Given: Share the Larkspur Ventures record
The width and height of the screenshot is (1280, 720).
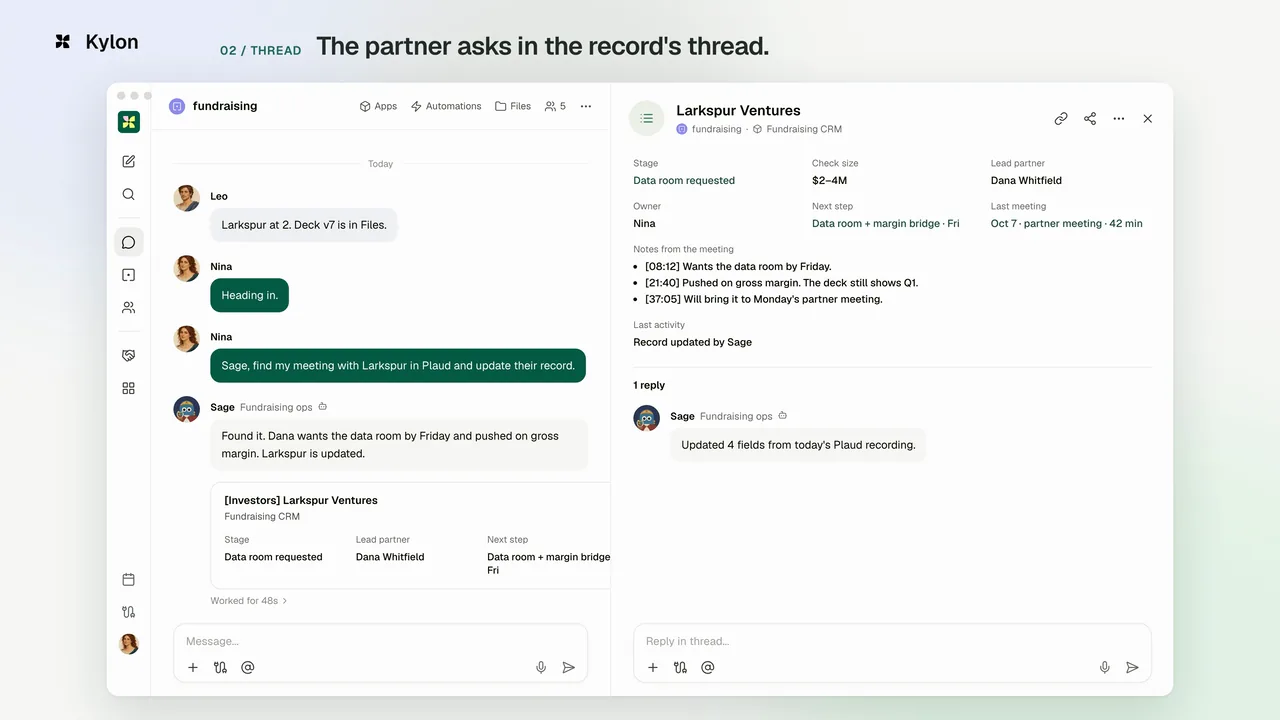Looking at the screenshot, I should pyautogui.click(x=1090, y=118).
